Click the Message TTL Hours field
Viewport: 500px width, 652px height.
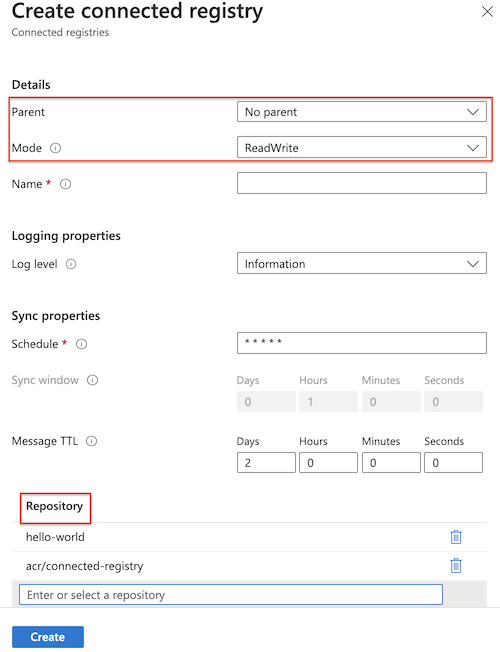coord(328,463)
